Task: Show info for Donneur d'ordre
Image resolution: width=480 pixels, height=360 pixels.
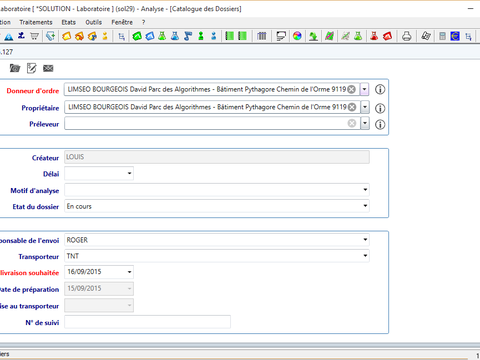Action: [x=380, y=89]
